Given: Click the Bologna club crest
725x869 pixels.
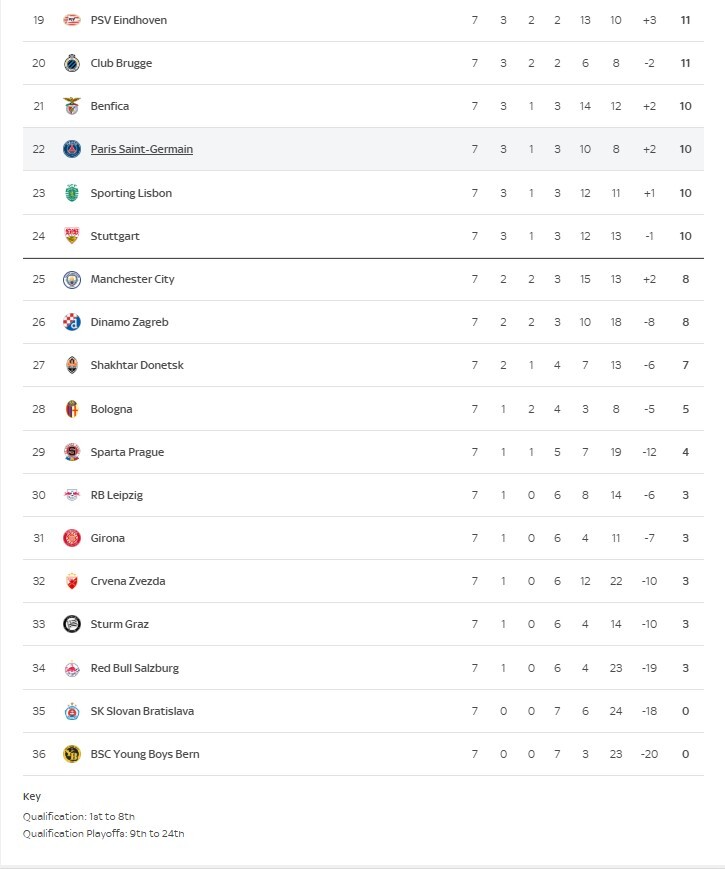Looking at the screenshot, I should 72,409.
